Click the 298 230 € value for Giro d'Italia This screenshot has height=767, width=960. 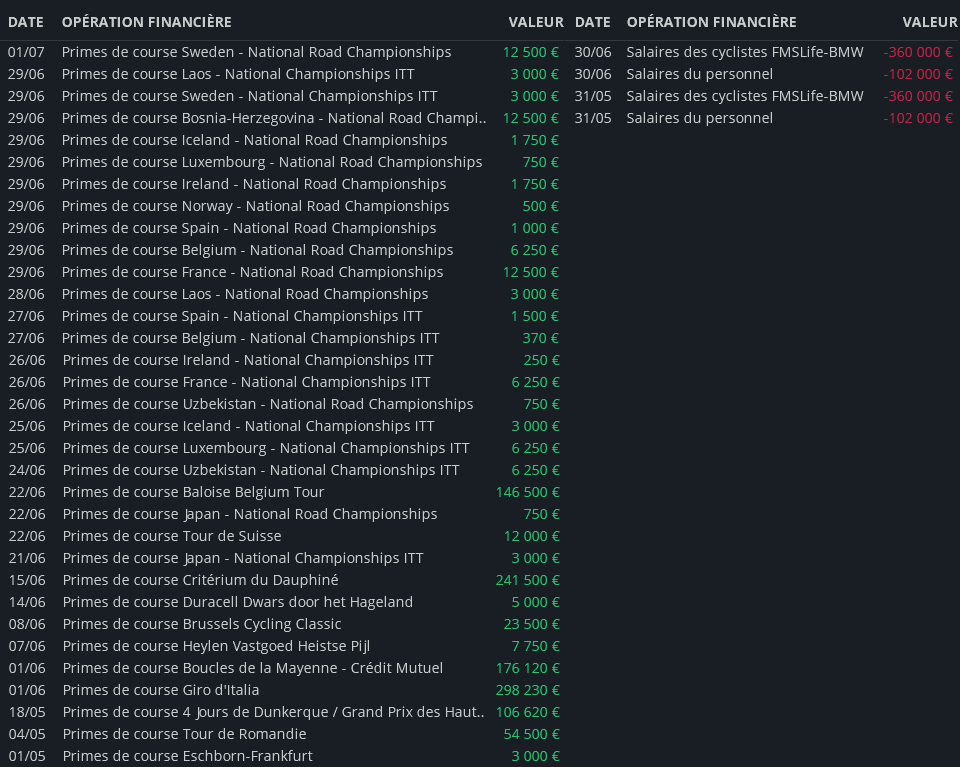pyautogui.click(x=527, y=690)
